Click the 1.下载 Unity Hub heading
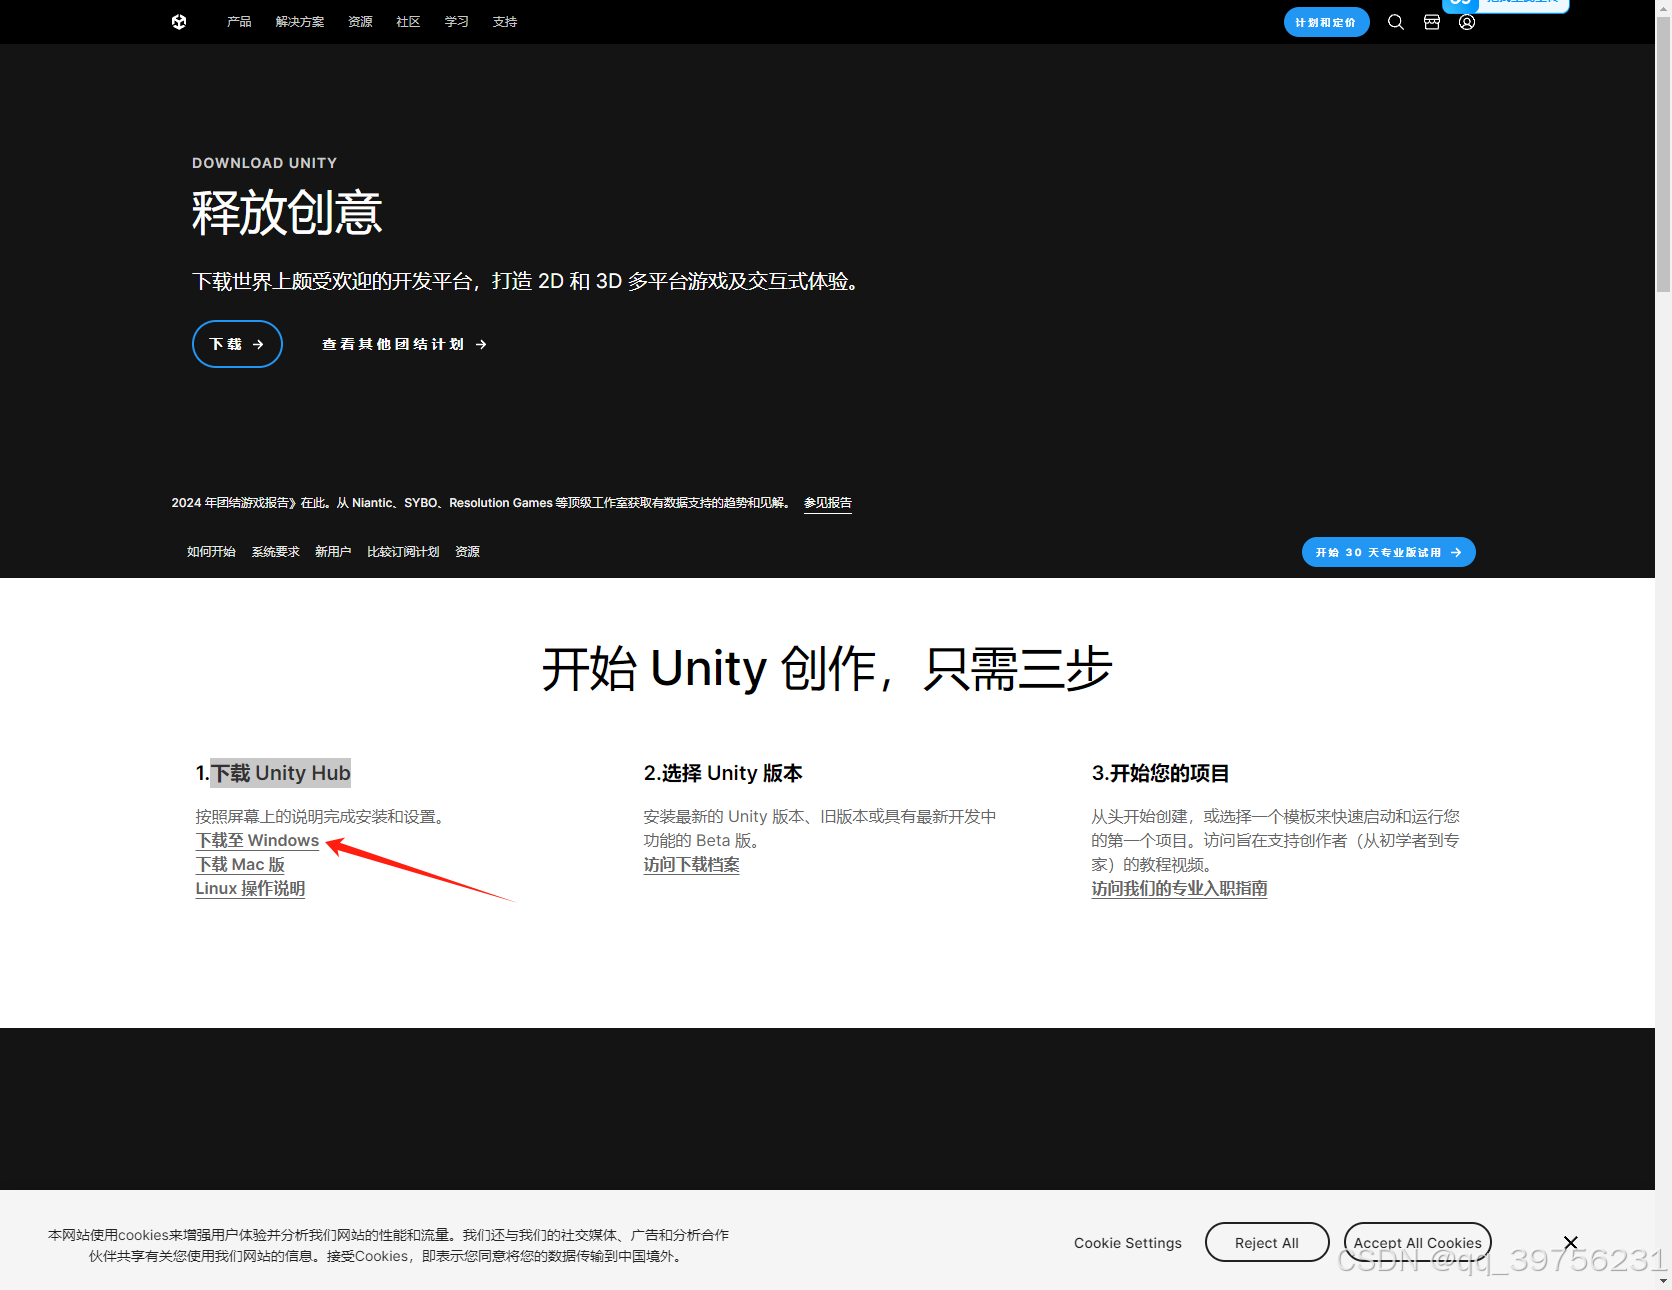This screenshot has height=1290, width=1672. (273, 773)
